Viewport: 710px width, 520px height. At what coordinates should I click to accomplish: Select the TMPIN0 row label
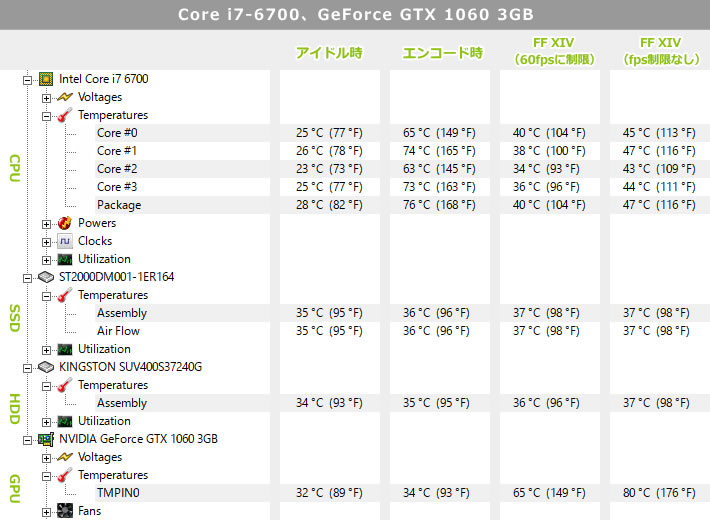[118, 493]
